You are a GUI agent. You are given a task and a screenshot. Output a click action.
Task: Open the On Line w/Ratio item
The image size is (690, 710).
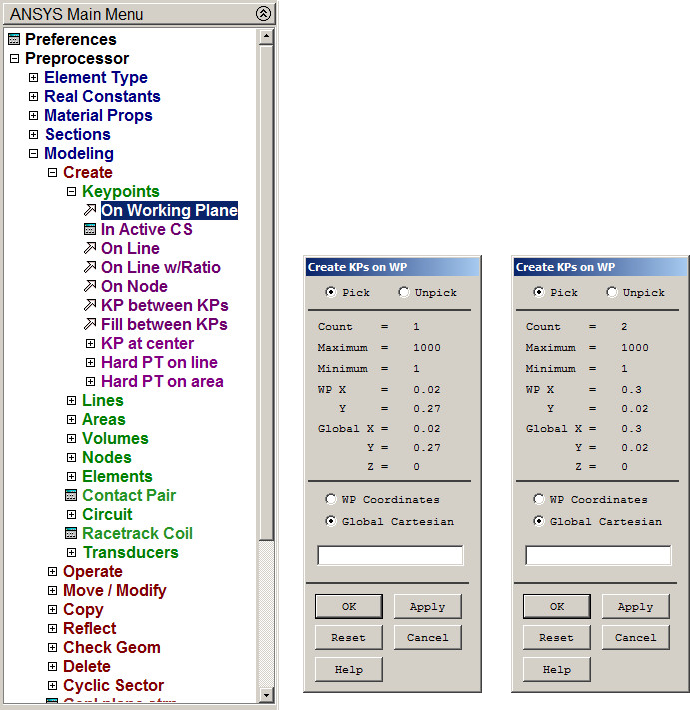point(161,268)
